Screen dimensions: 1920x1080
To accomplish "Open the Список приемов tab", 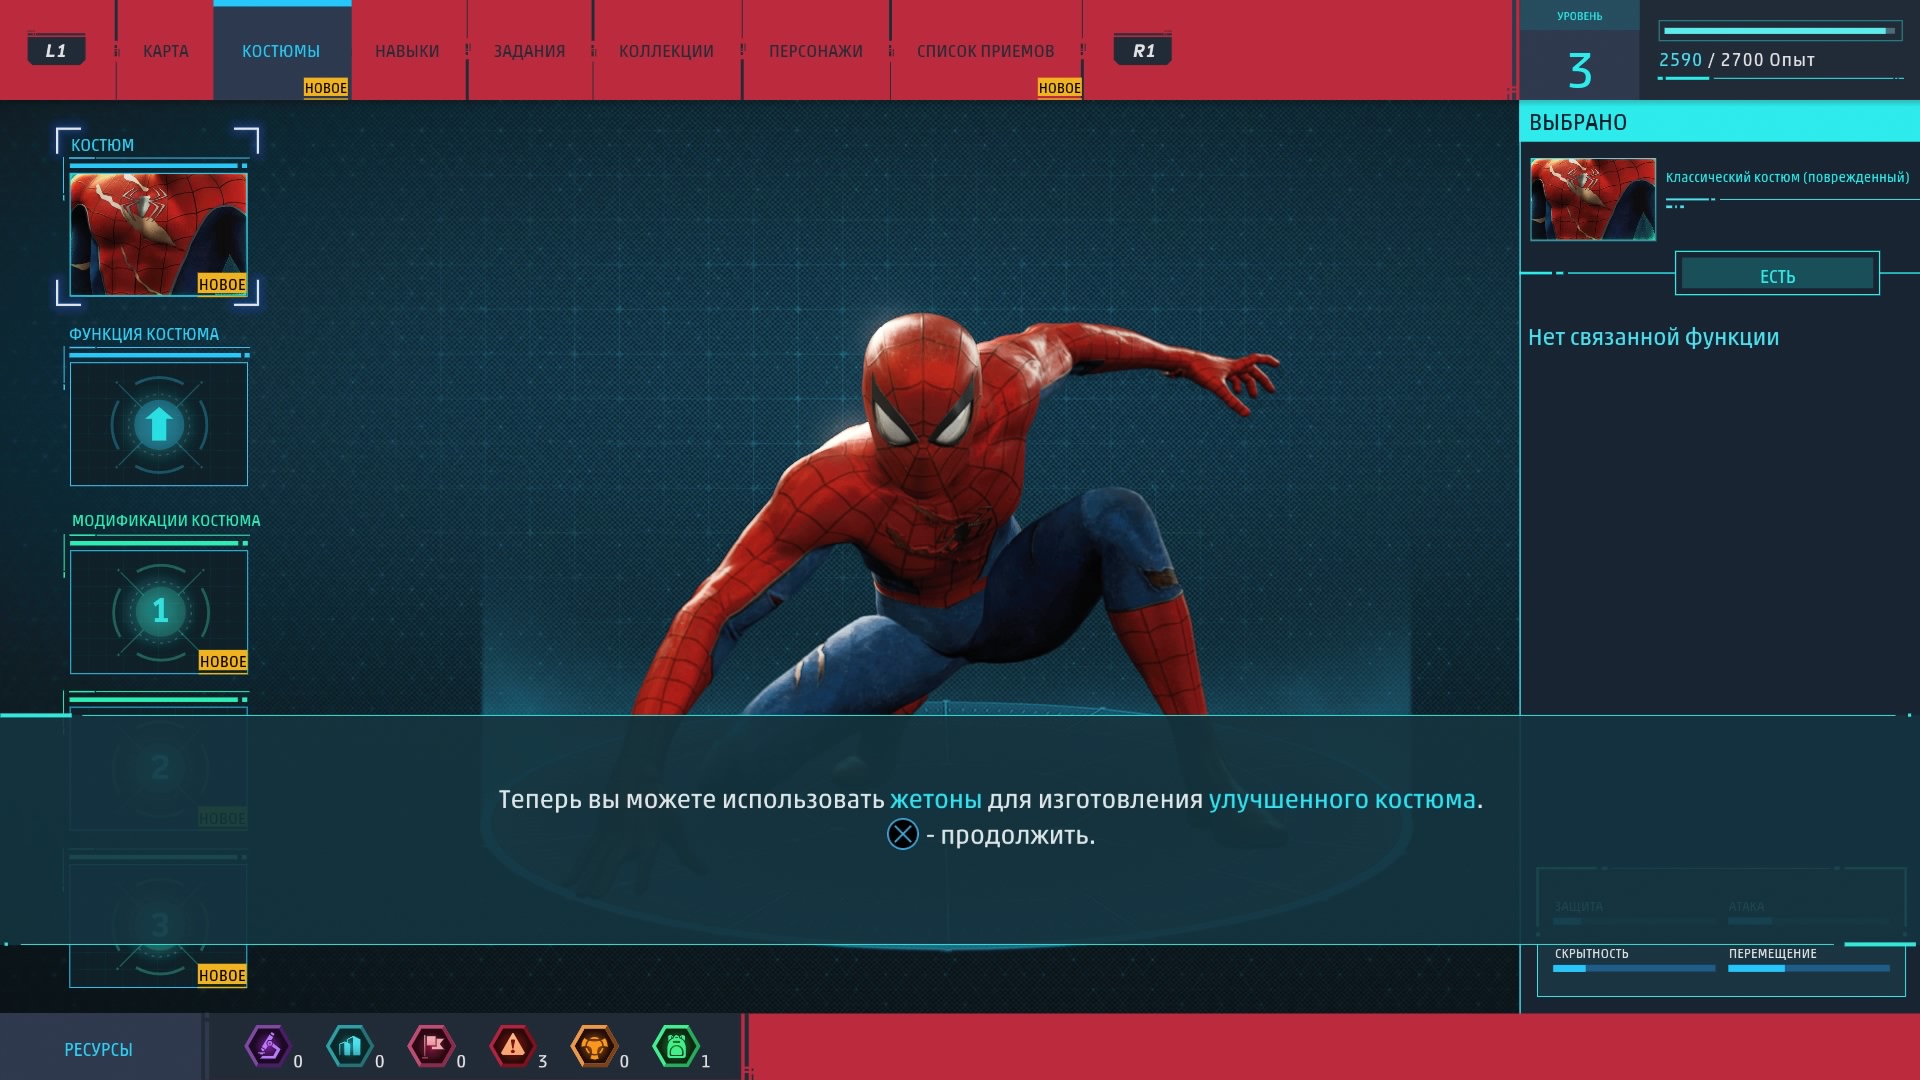I will [985, 51].
